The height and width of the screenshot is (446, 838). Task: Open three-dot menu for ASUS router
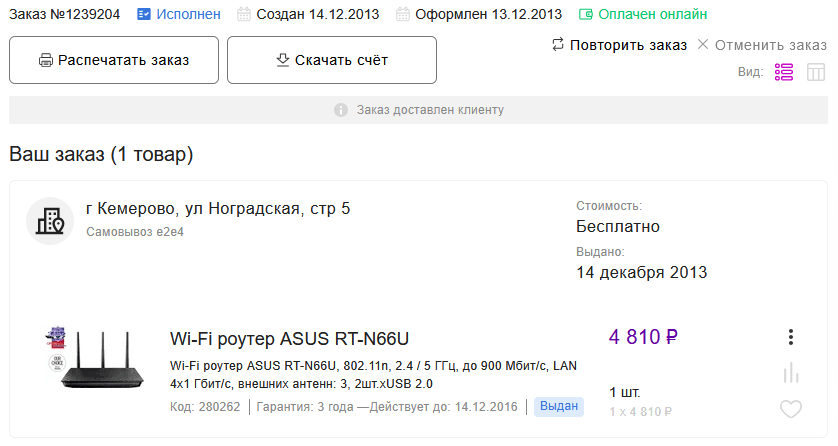[x=791, y=337]
